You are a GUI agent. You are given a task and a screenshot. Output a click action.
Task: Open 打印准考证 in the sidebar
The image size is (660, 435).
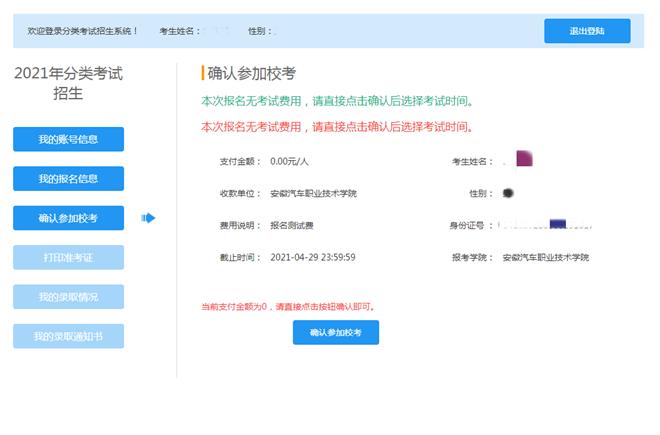pos(68,257)
